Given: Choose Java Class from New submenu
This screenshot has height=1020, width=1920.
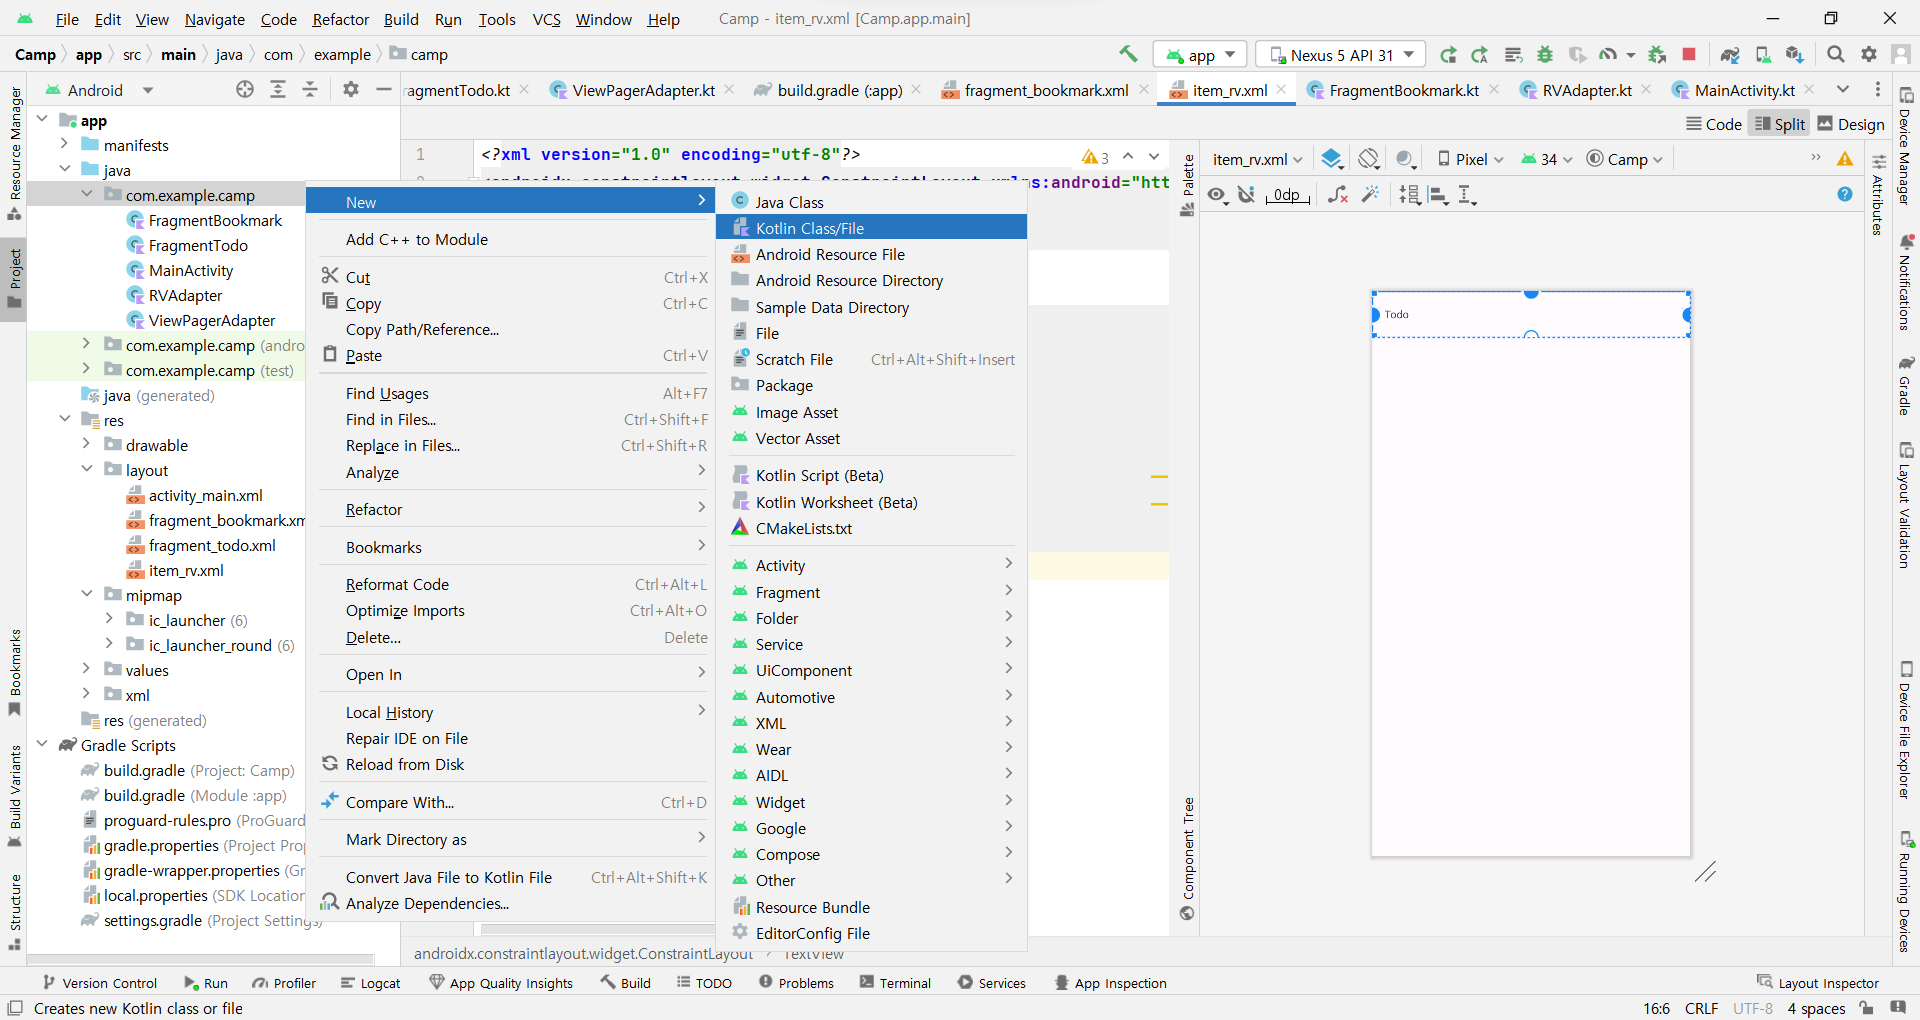Looking at the screenshot, I should (871, 202).
